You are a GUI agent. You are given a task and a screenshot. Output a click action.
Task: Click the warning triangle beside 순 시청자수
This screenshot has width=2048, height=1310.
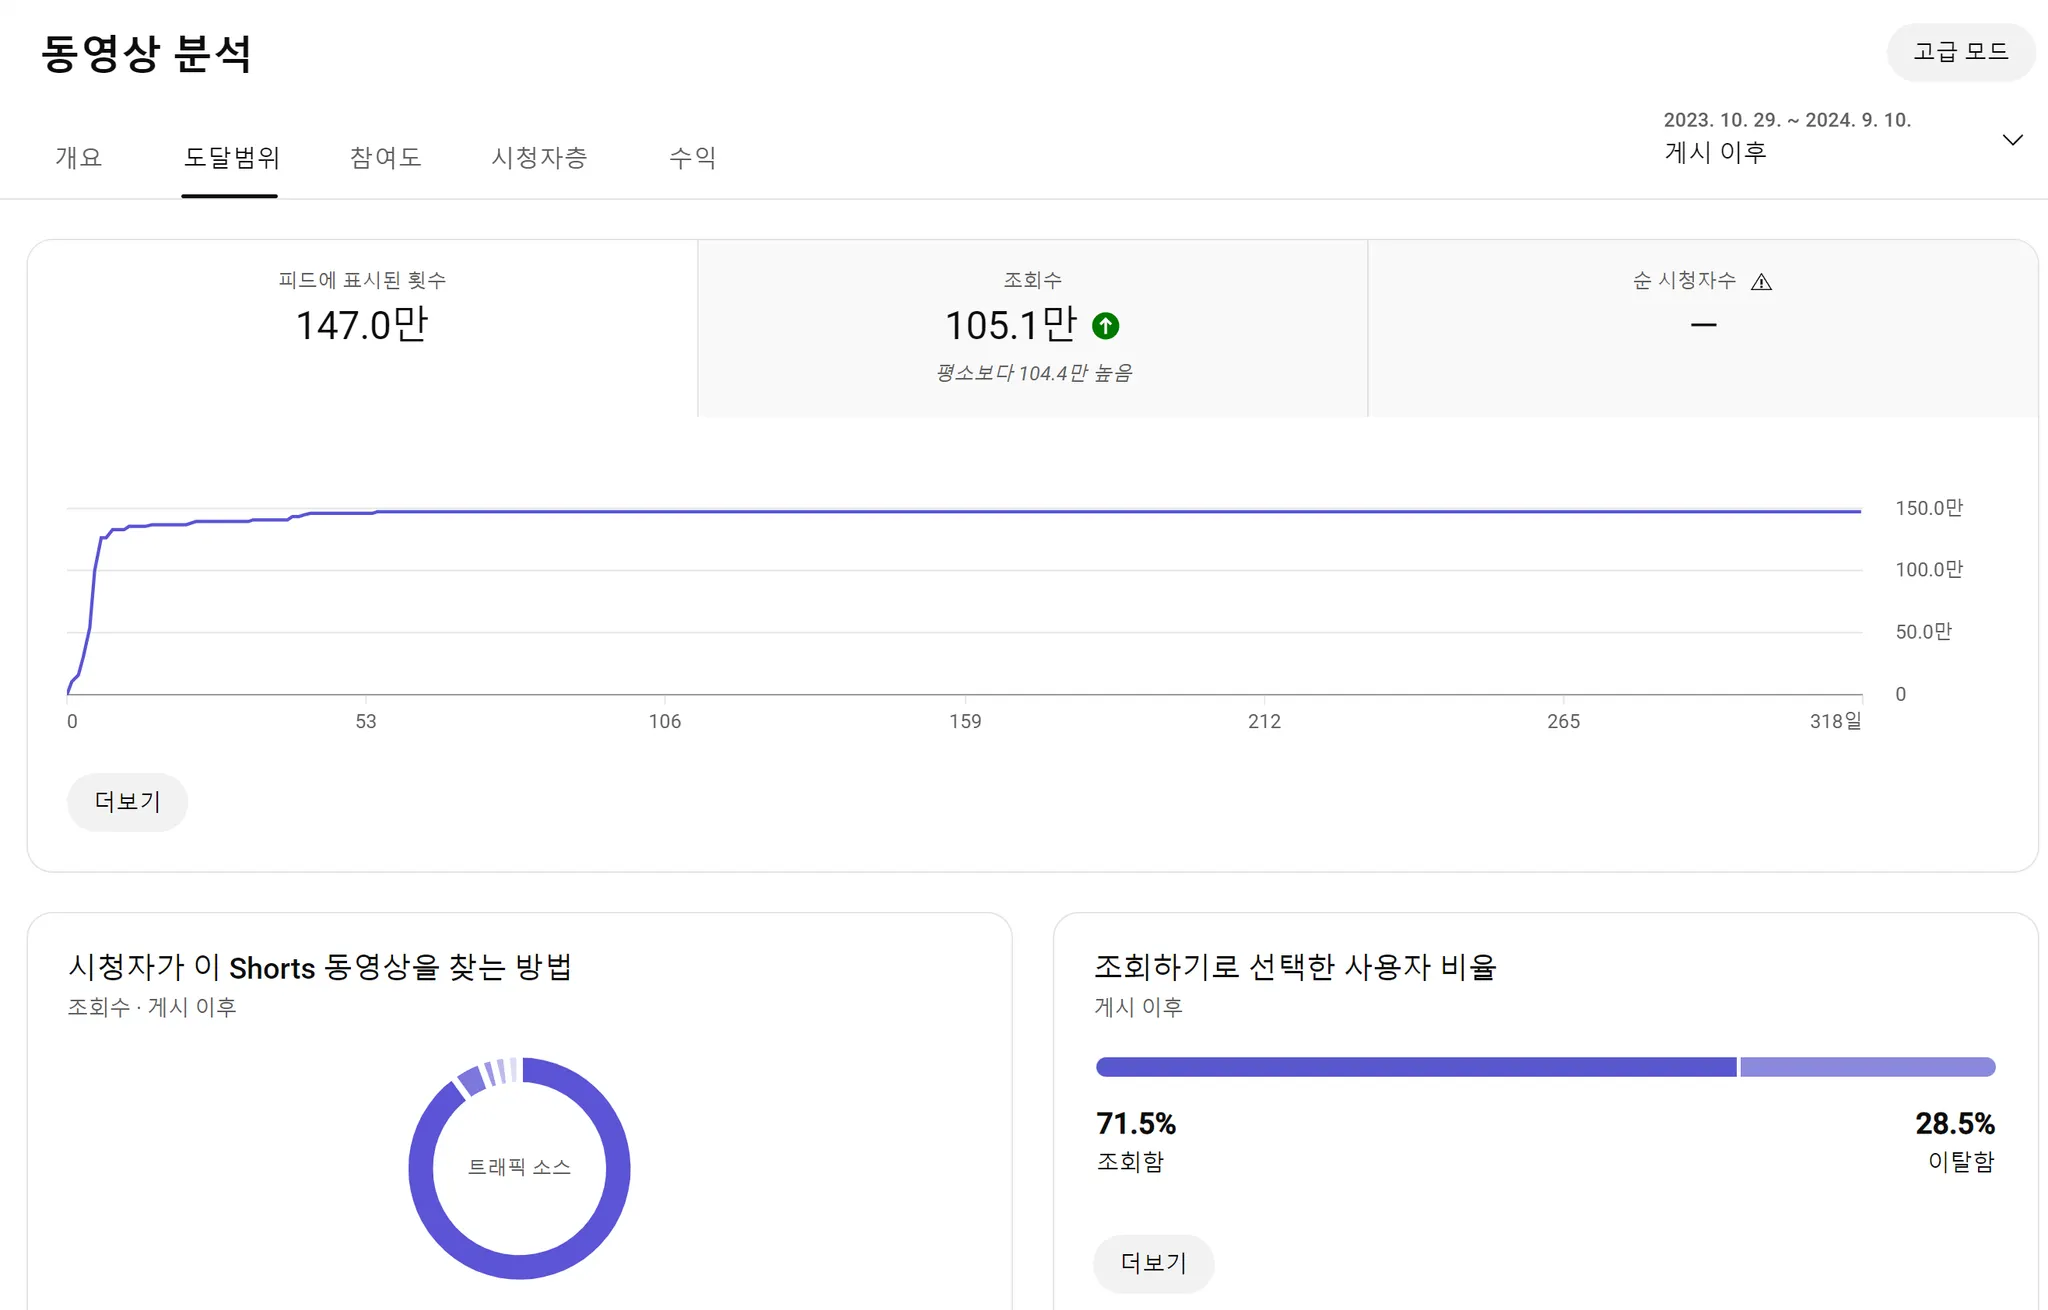click(x=1761, y=282)
